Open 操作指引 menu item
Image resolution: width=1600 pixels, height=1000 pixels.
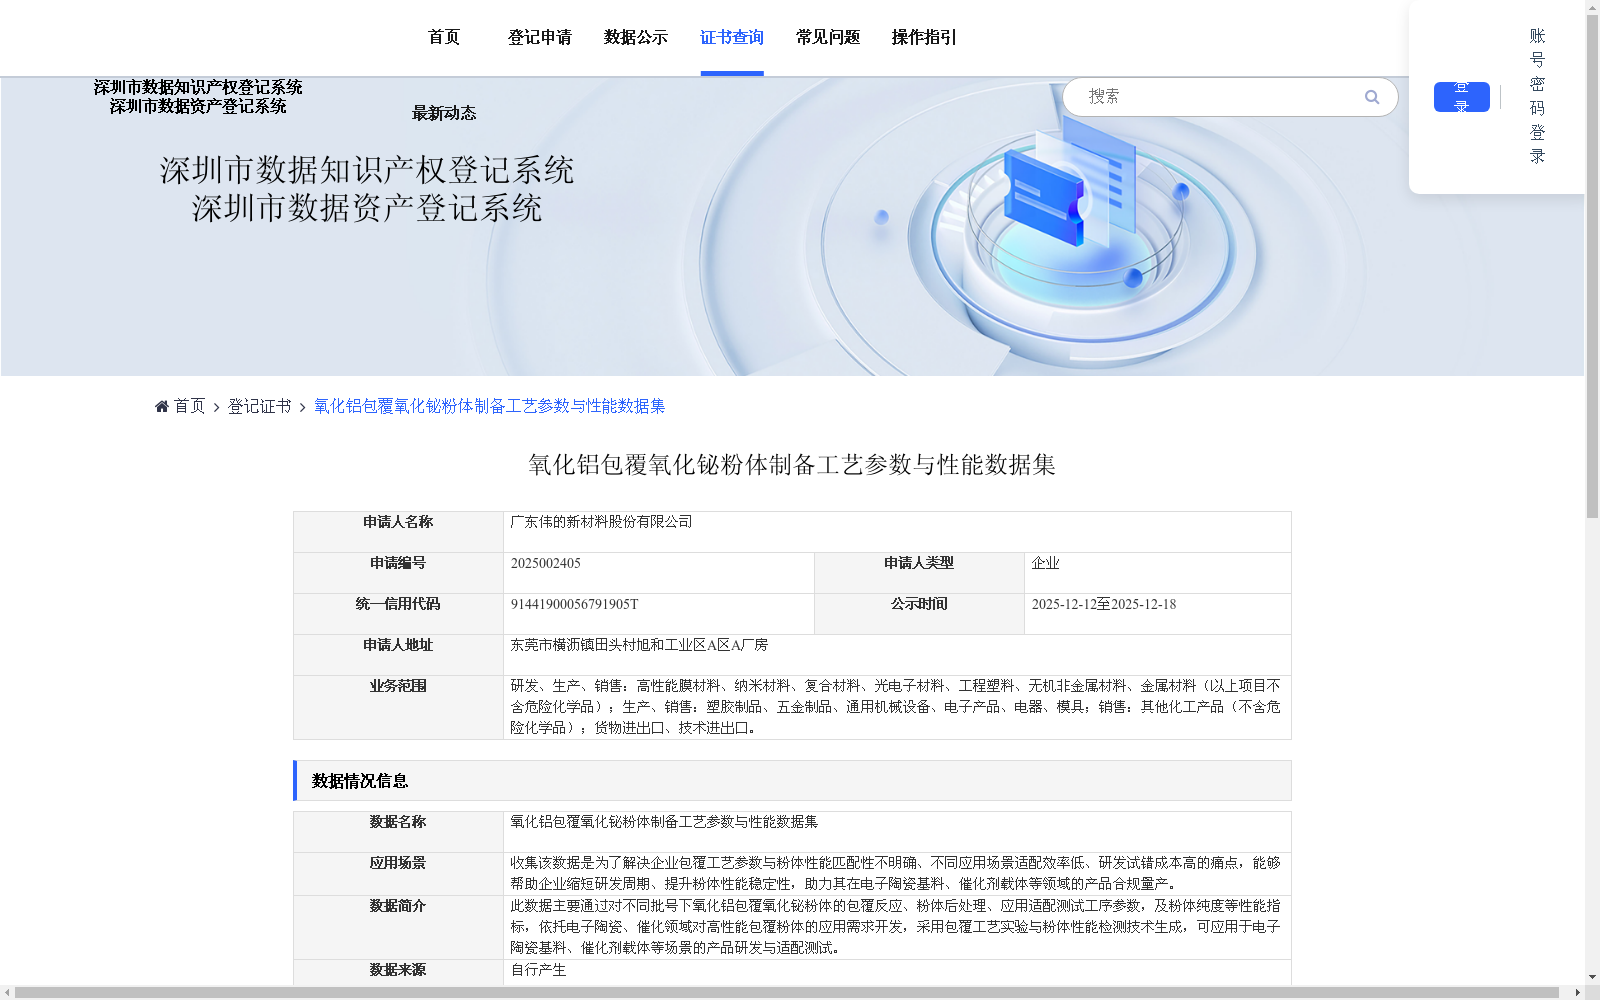tap(924, 37)
